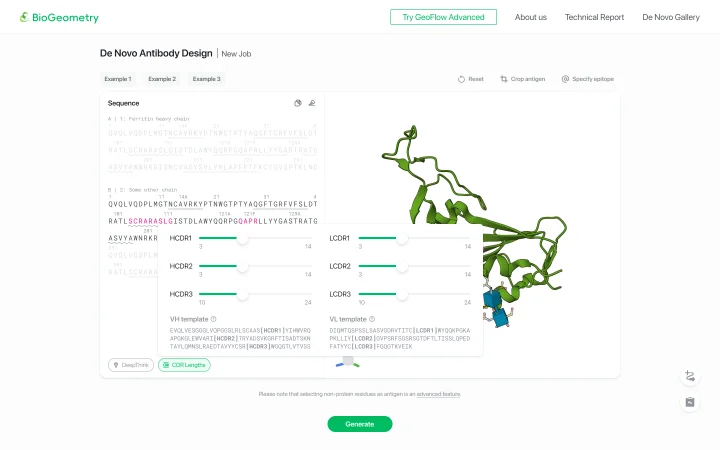This screenshot has height=450, width=720.
Task: Open the De Novo Gallery page
Action: [x=671, y=17]
